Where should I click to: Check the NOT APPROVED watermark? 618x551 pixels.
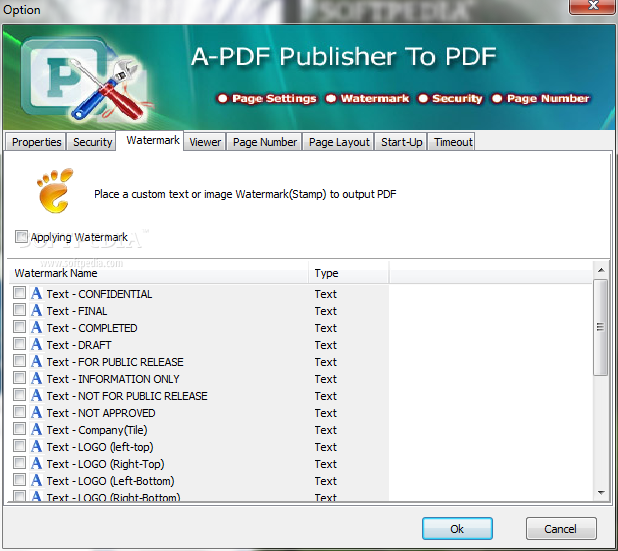pos(19,412)
